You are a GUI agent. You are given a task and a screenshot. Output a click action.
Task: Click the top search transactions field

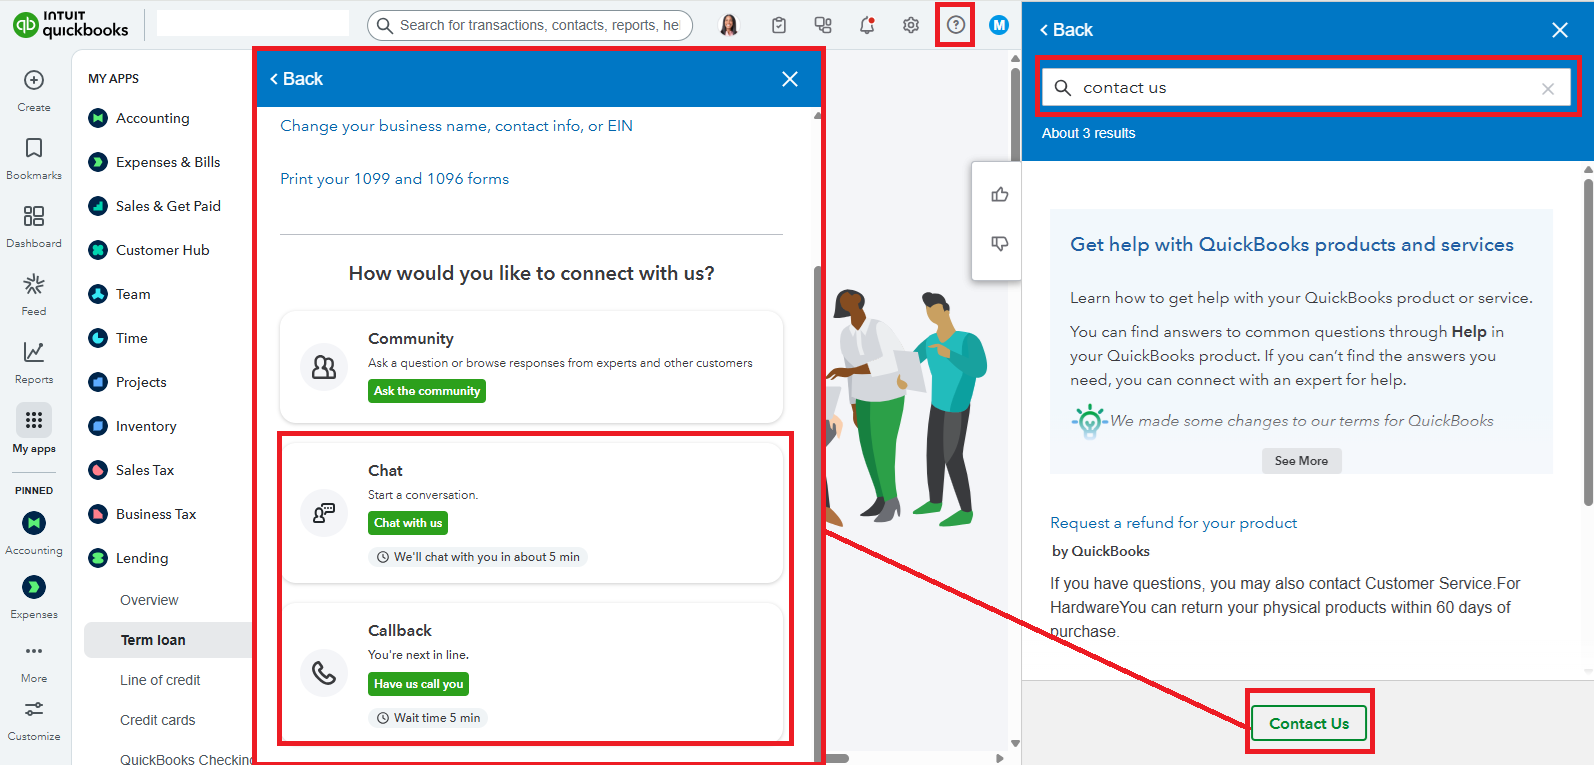coord(530,25)
